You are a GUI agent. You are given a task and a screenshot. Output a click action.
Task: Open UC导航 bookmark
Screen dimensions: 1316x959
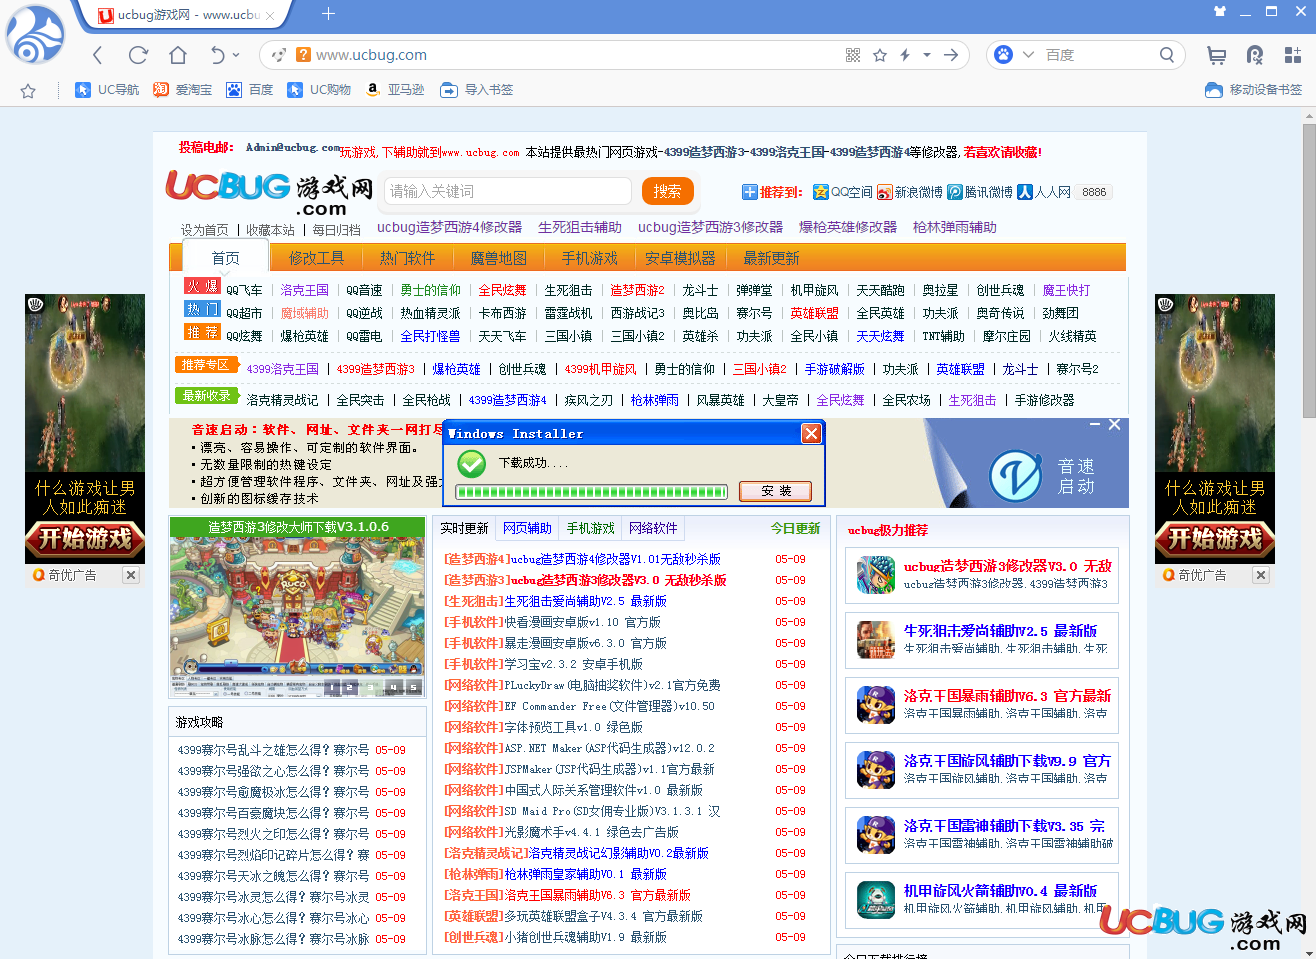tap(108, 90)
